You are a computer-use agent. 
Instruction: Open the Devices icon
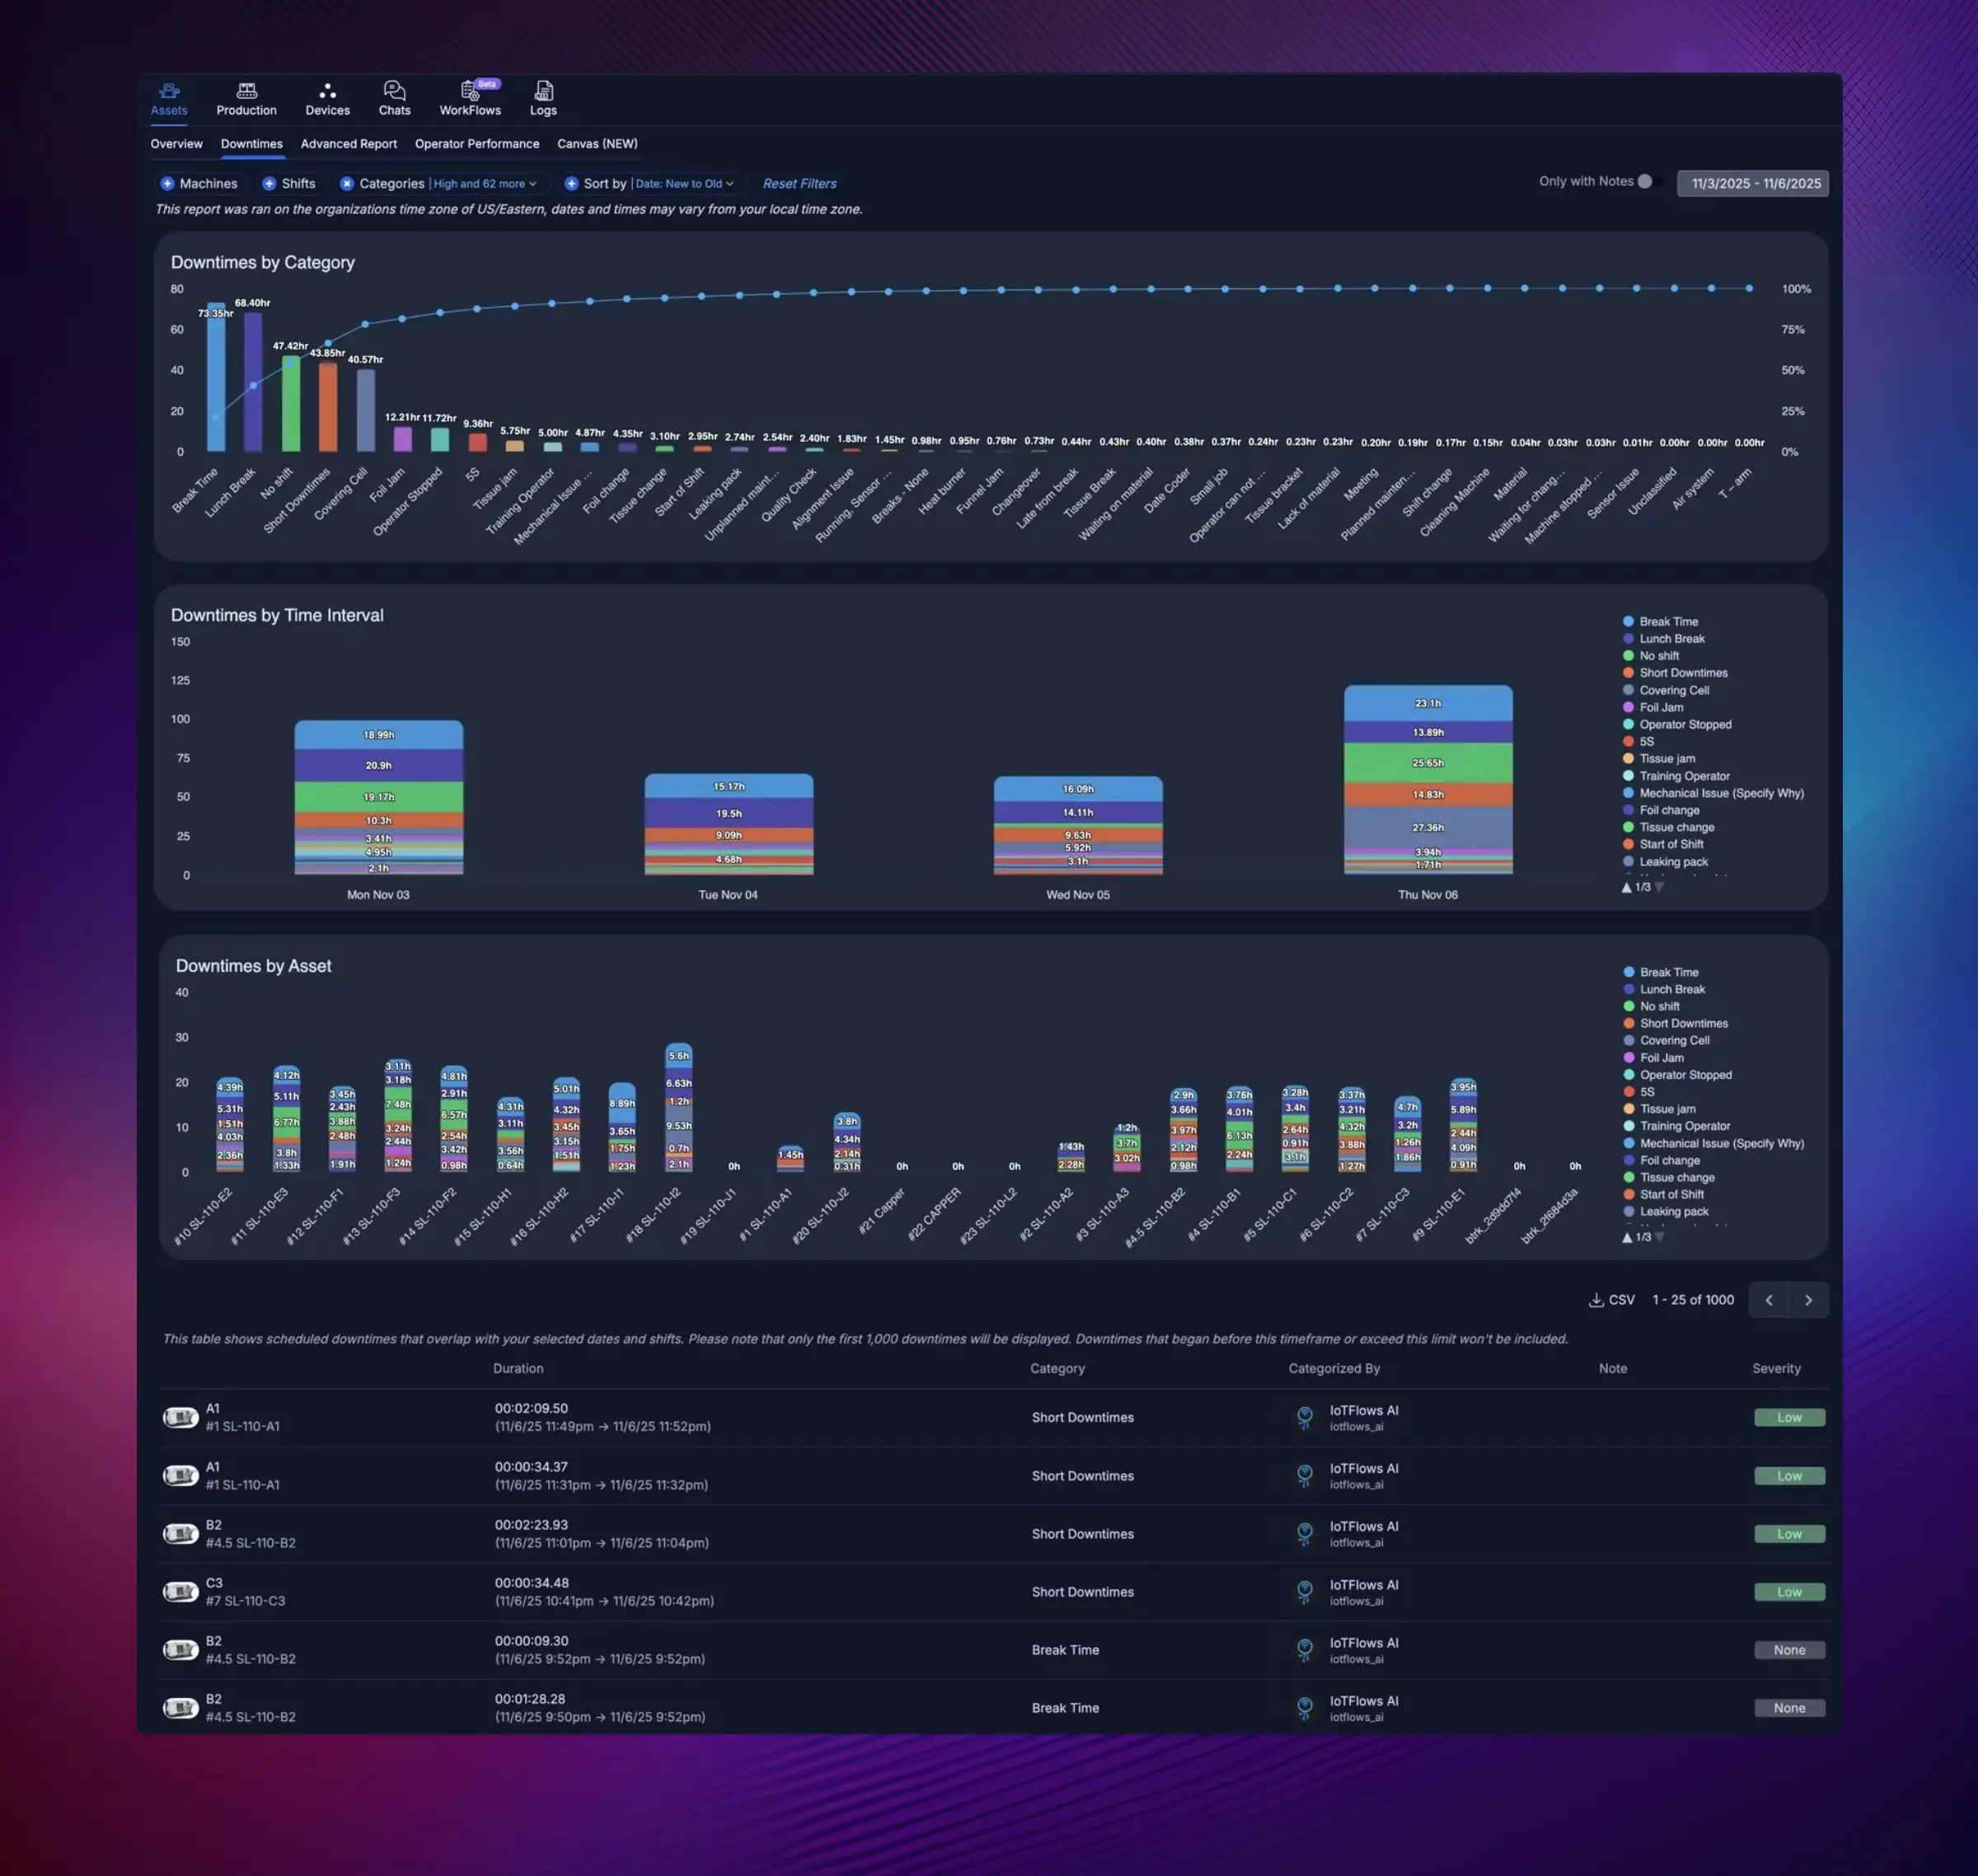(x=327, y=91)
